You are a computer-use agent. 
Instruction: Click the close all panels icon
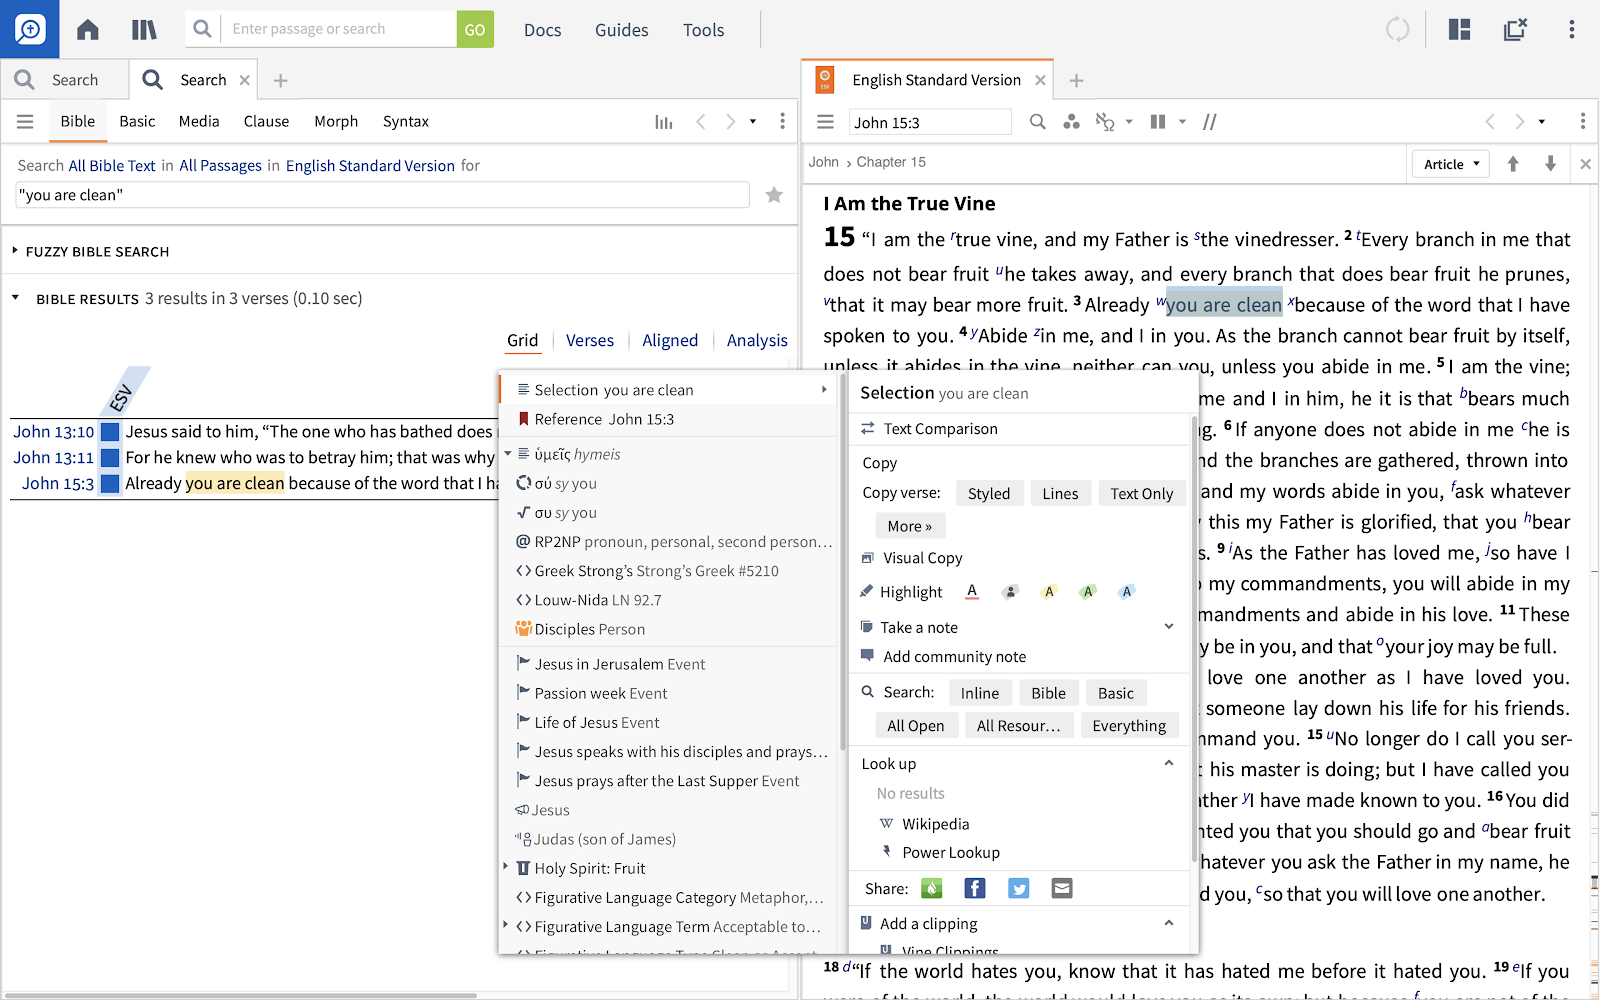[x=1515, y=30]
